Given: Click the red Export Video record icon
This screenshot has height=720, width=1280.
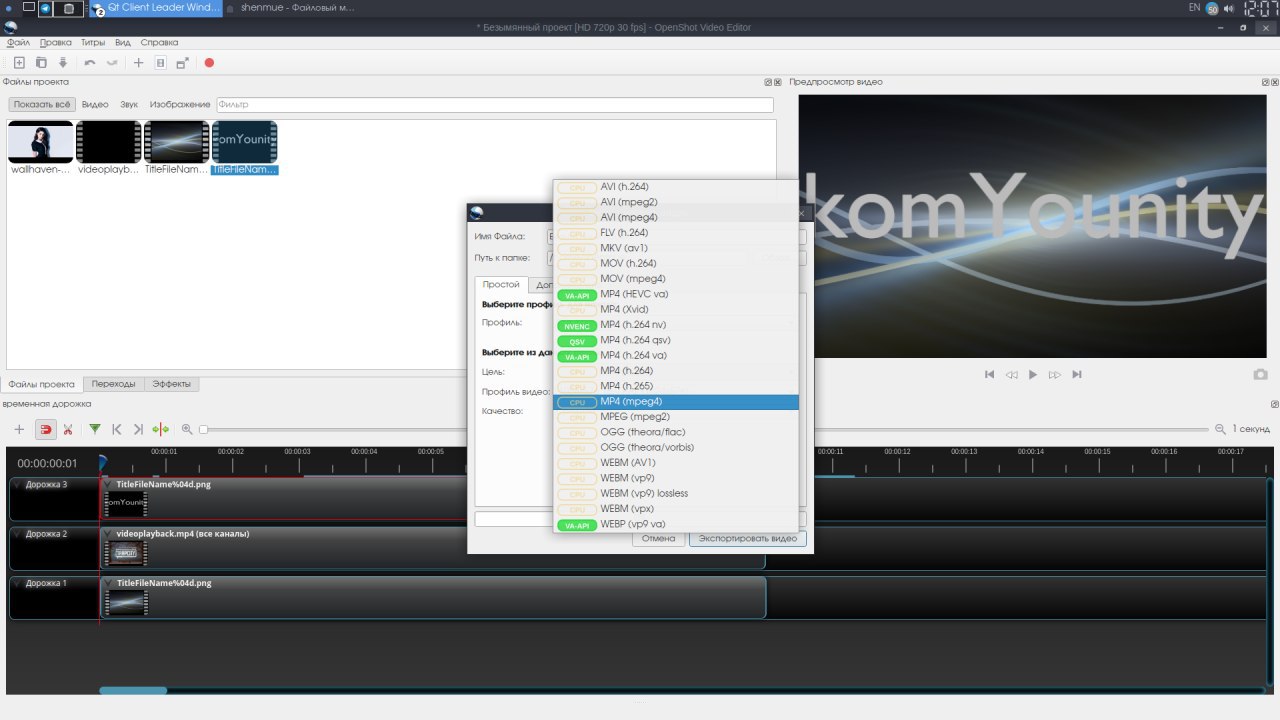Looking at the screenshot, I should coord(209,63).
